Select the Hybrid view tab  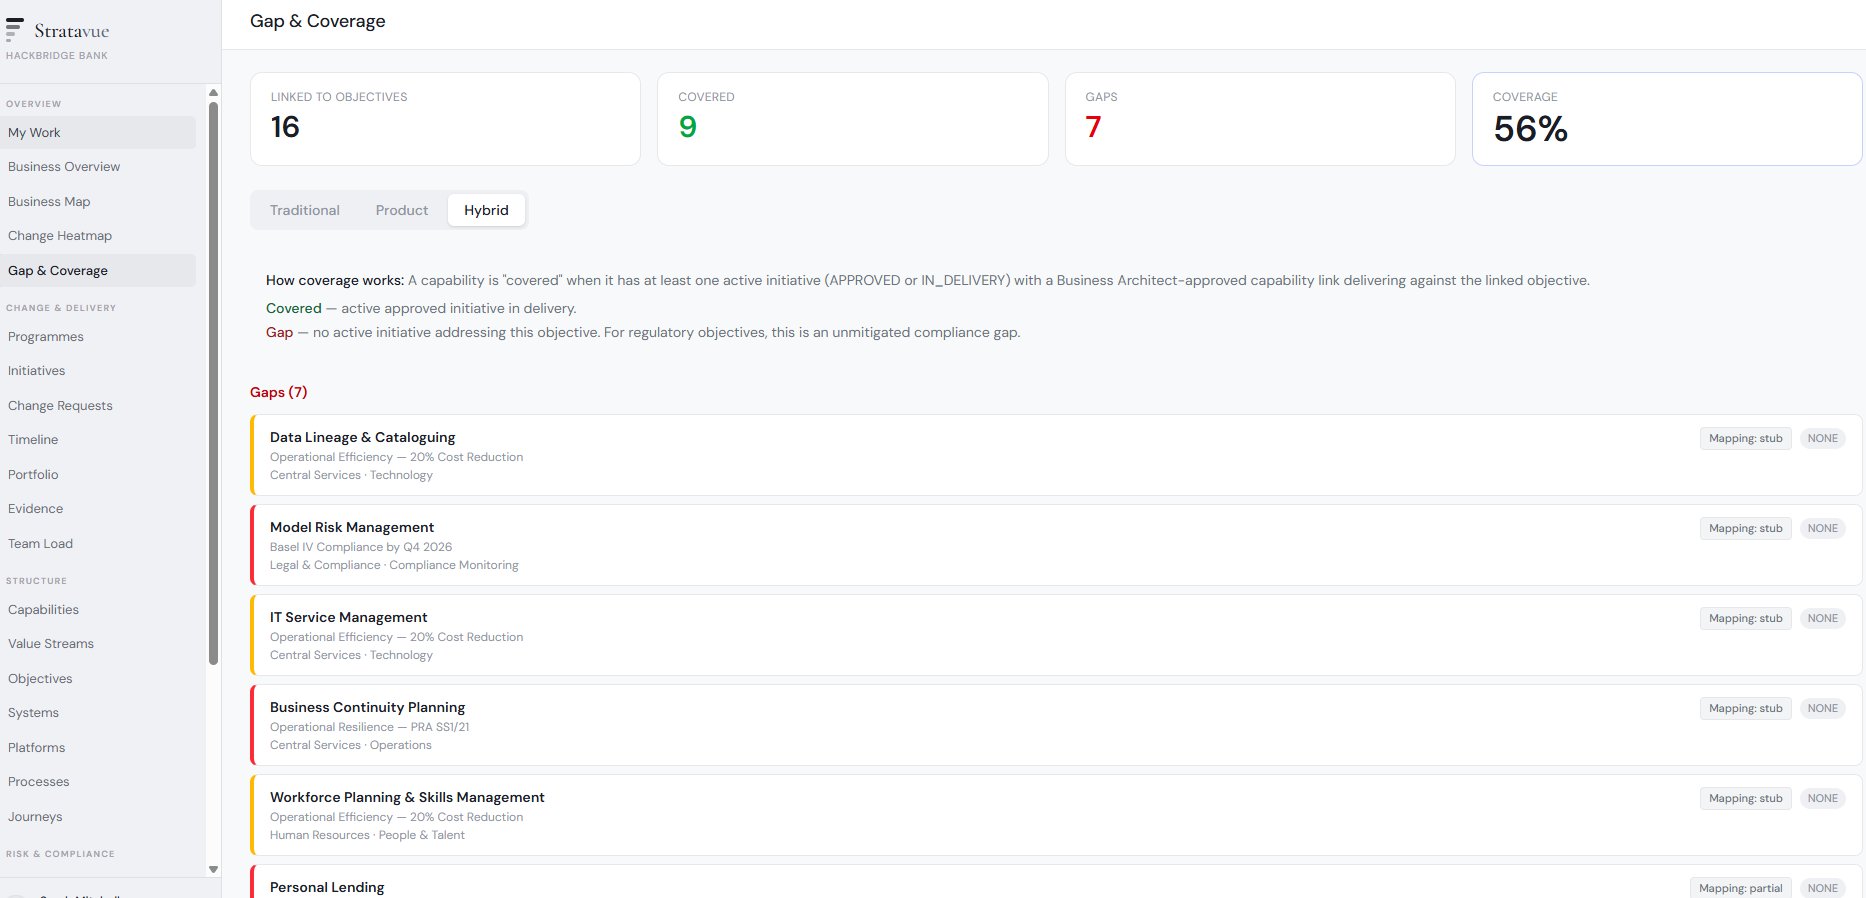tap(486, 210)
